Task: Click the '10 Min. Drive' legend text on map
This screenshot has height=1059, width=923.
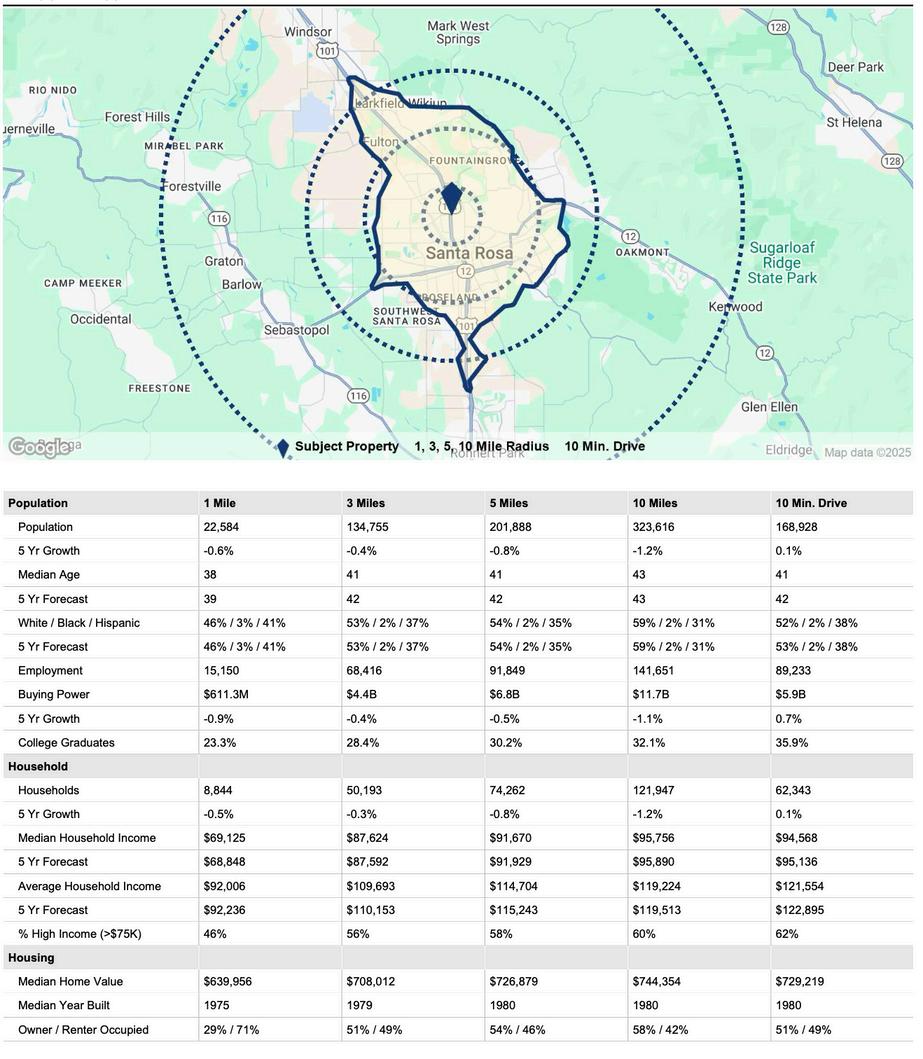Action: tap(604, 446)
